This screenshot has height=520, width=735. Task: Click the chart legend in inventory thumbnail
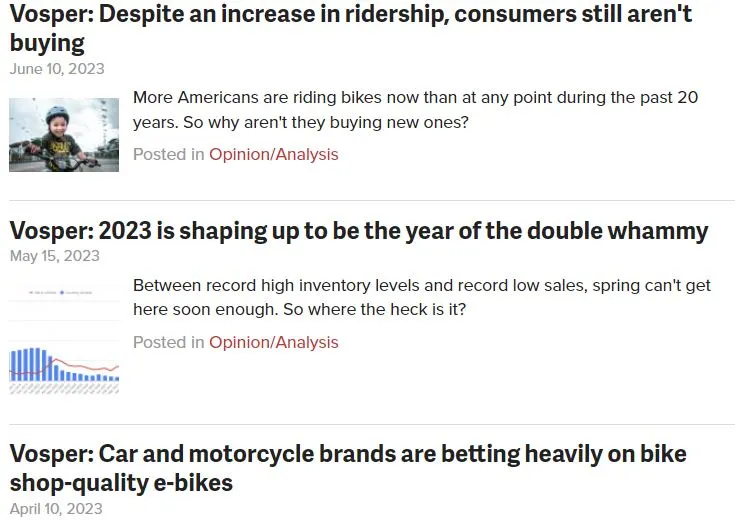(64, 292)
